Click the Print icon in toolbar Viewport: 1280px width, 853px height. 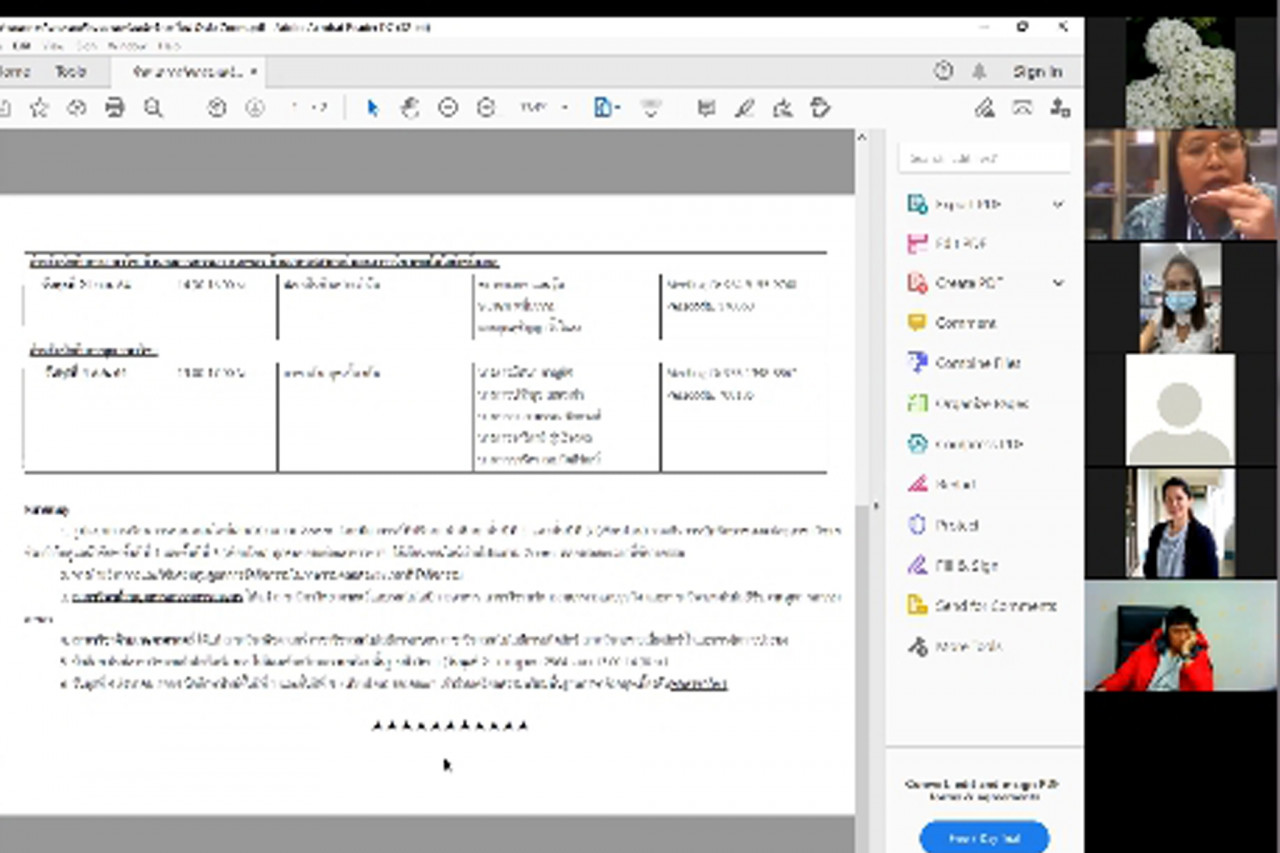coord(115,108)
